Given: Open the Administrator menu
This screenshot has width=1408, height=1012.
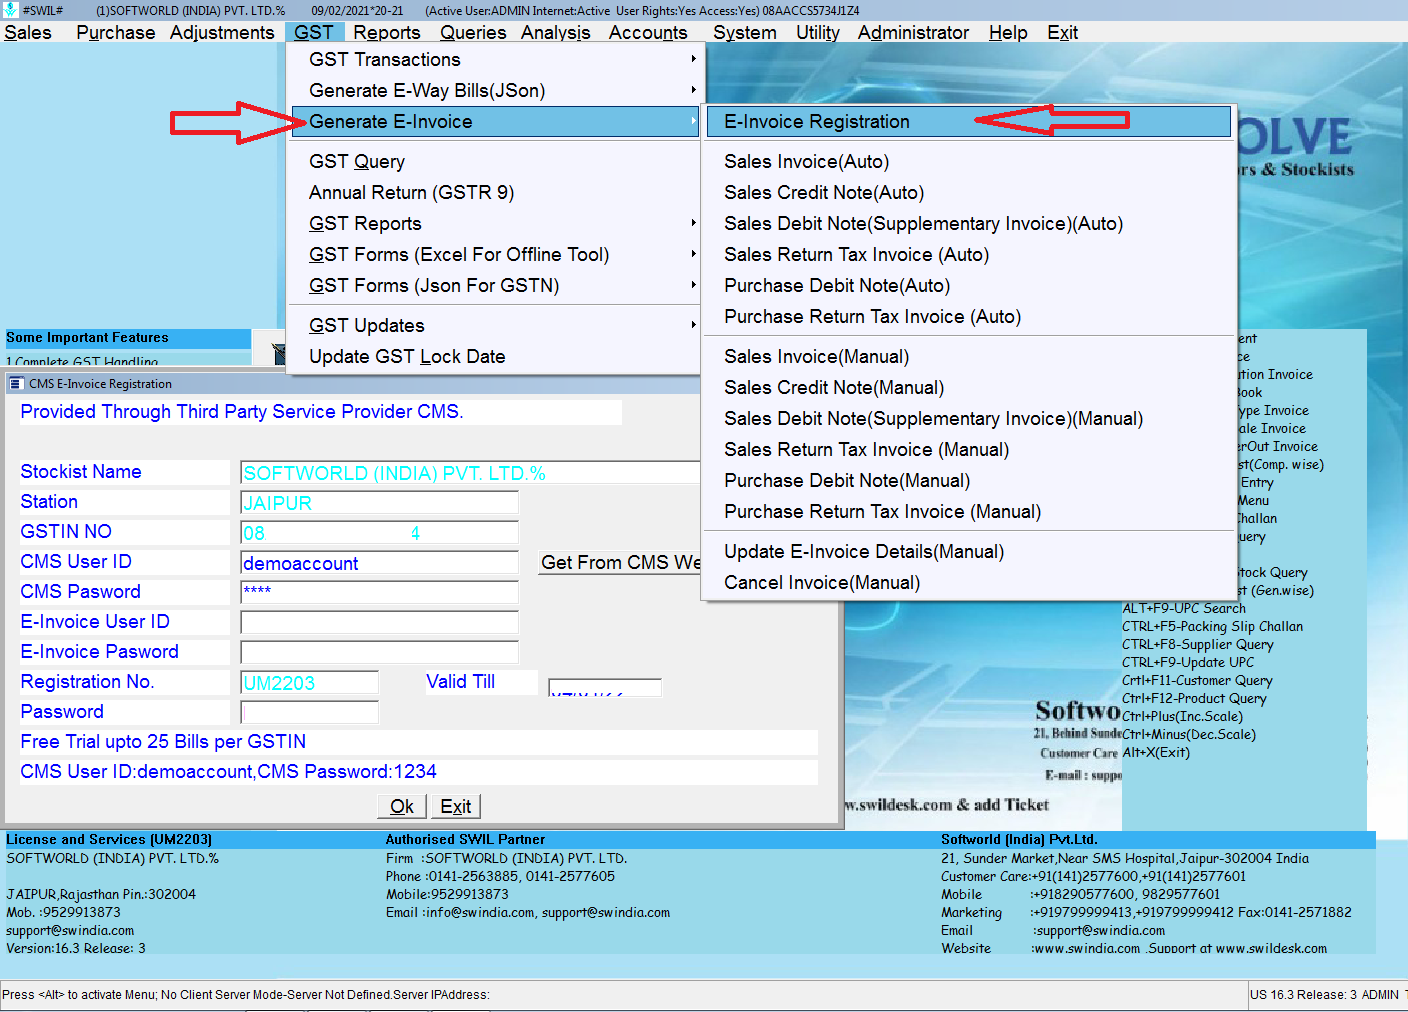Looking at the screenshot, I should [x=913, y=32].
